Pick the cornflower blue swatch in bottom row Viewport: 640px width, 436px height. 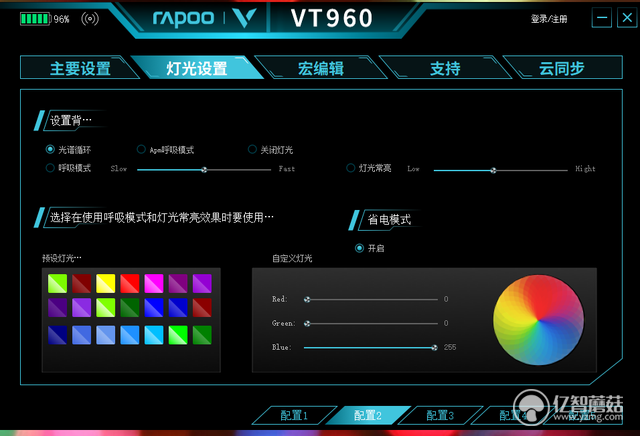[82, 335]
